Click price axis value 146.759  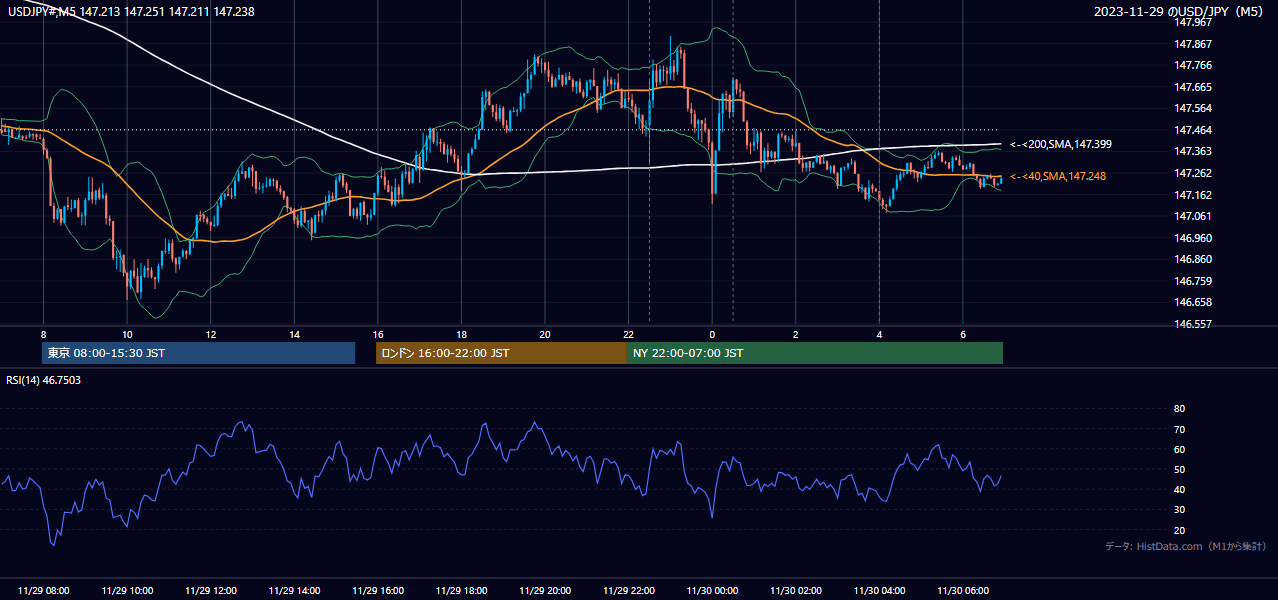click(x=1194, y=281)
